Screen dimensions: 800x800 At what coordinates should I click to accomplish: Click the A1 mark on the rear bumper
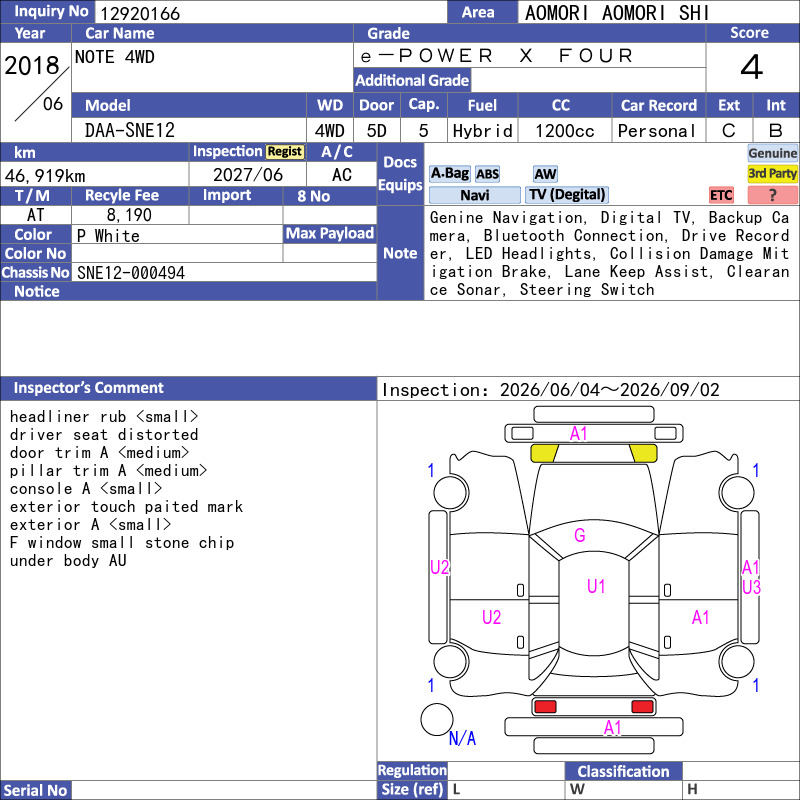point(612,728)
